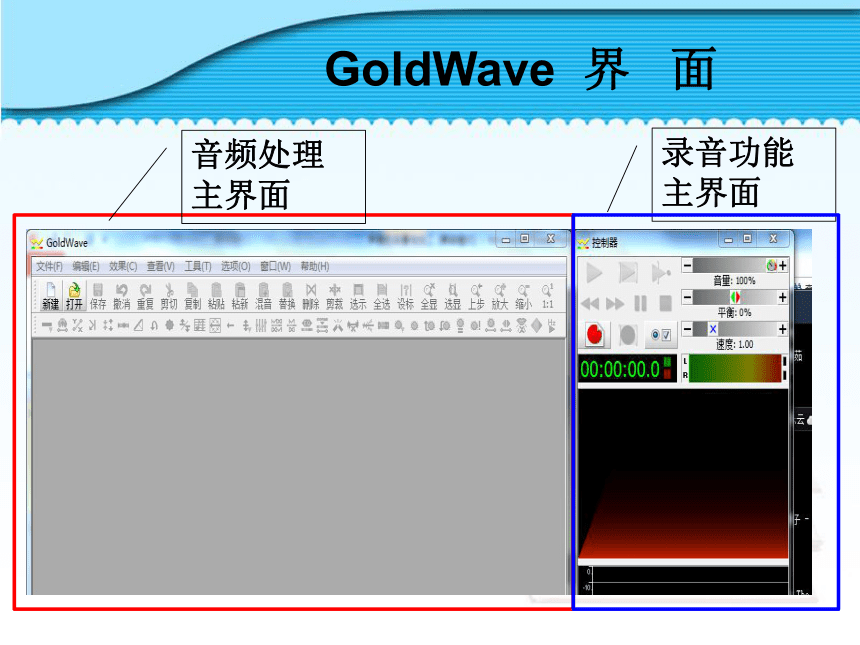Open the 查看(V) menu
Viewport: 860px width, 645px height.
[x=160, y=267]
